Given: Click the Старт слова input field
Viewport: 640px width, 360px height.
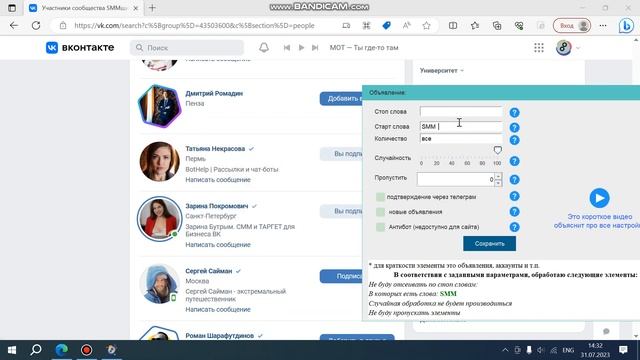Looking at the screenshot, I should click(x=461, y=127).
